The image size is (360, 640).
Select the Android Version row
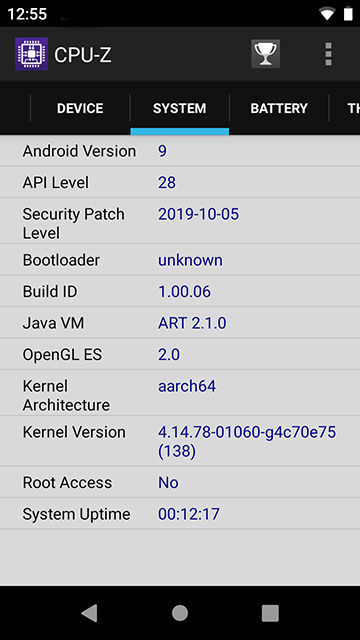180,151
